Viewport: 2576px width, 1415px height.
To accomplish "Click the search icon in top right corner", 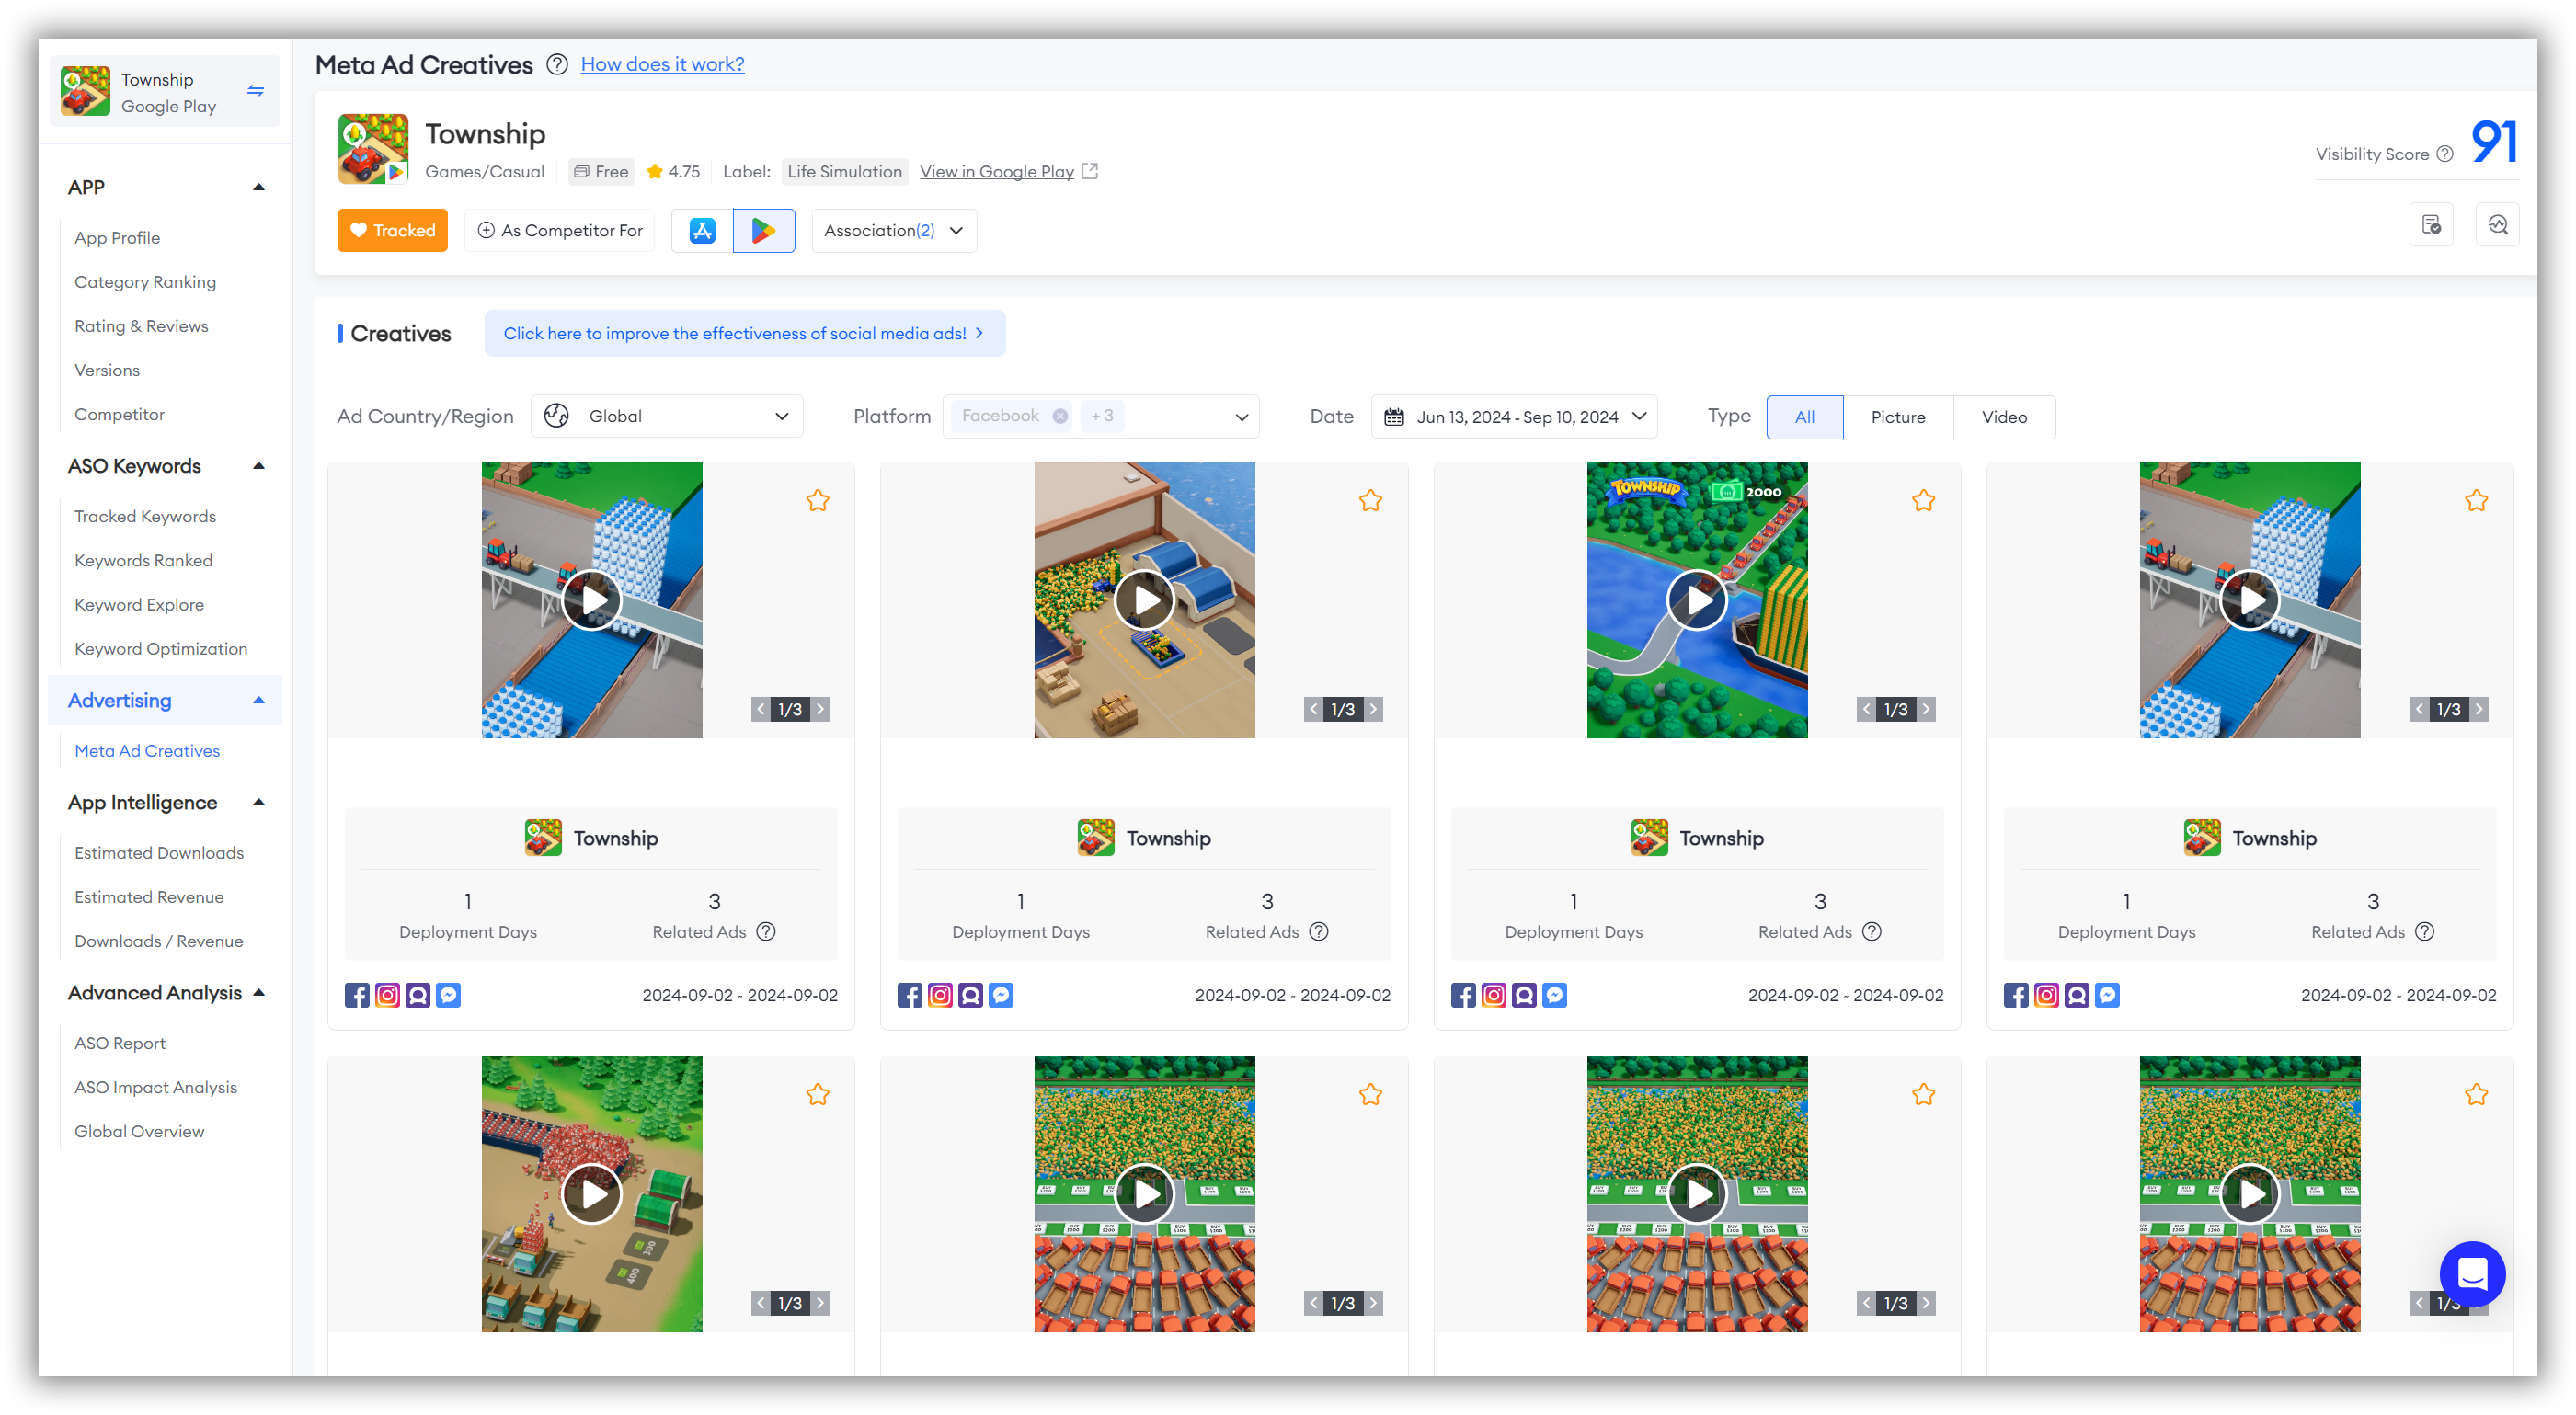I will (x=2498, y=226).
